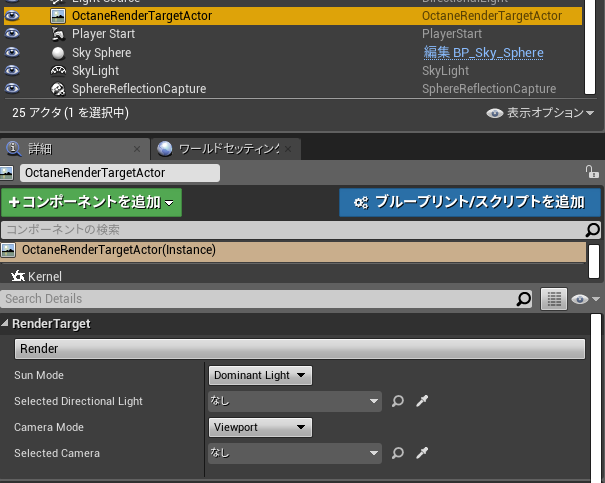605x483 pixels.
Task: Click the component search magnifier icon
Action: tap(593, 230)
